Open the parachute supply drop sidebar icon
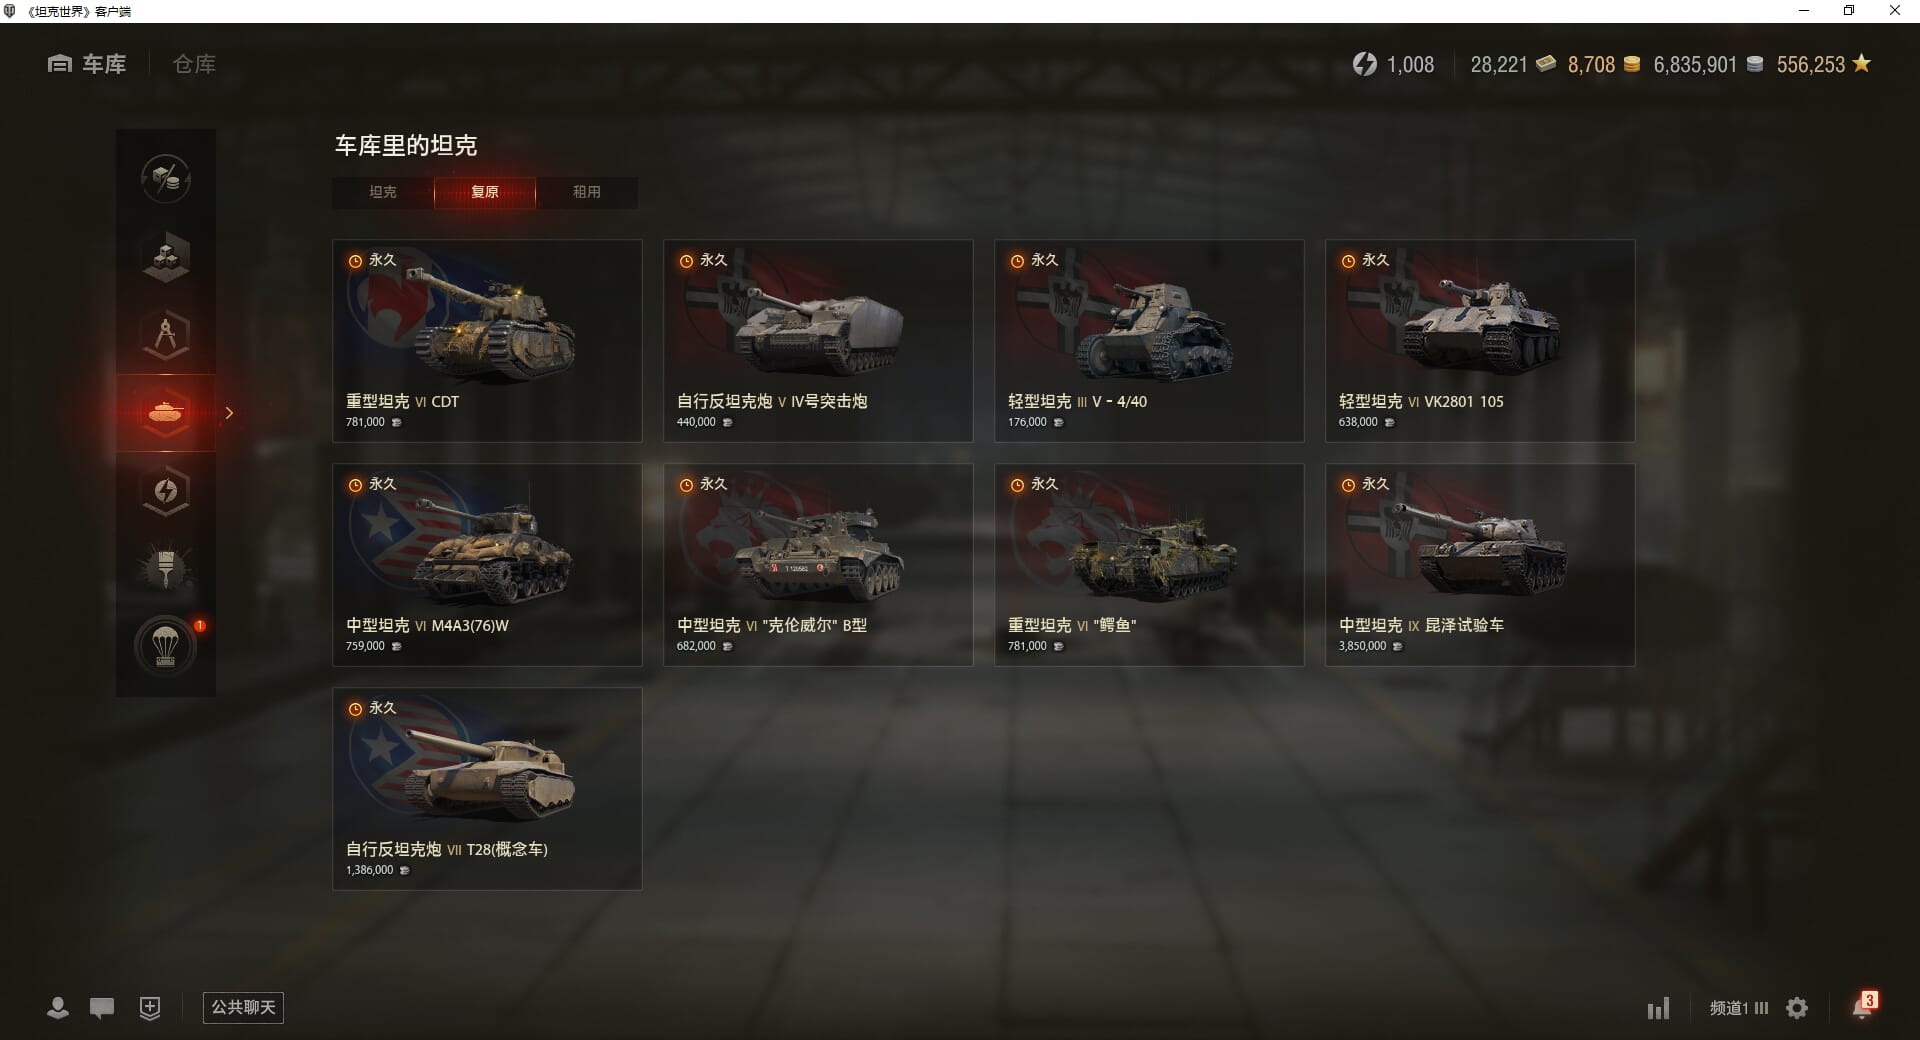The height and width of the screenshot is (1040, 1920). [166, 647]
